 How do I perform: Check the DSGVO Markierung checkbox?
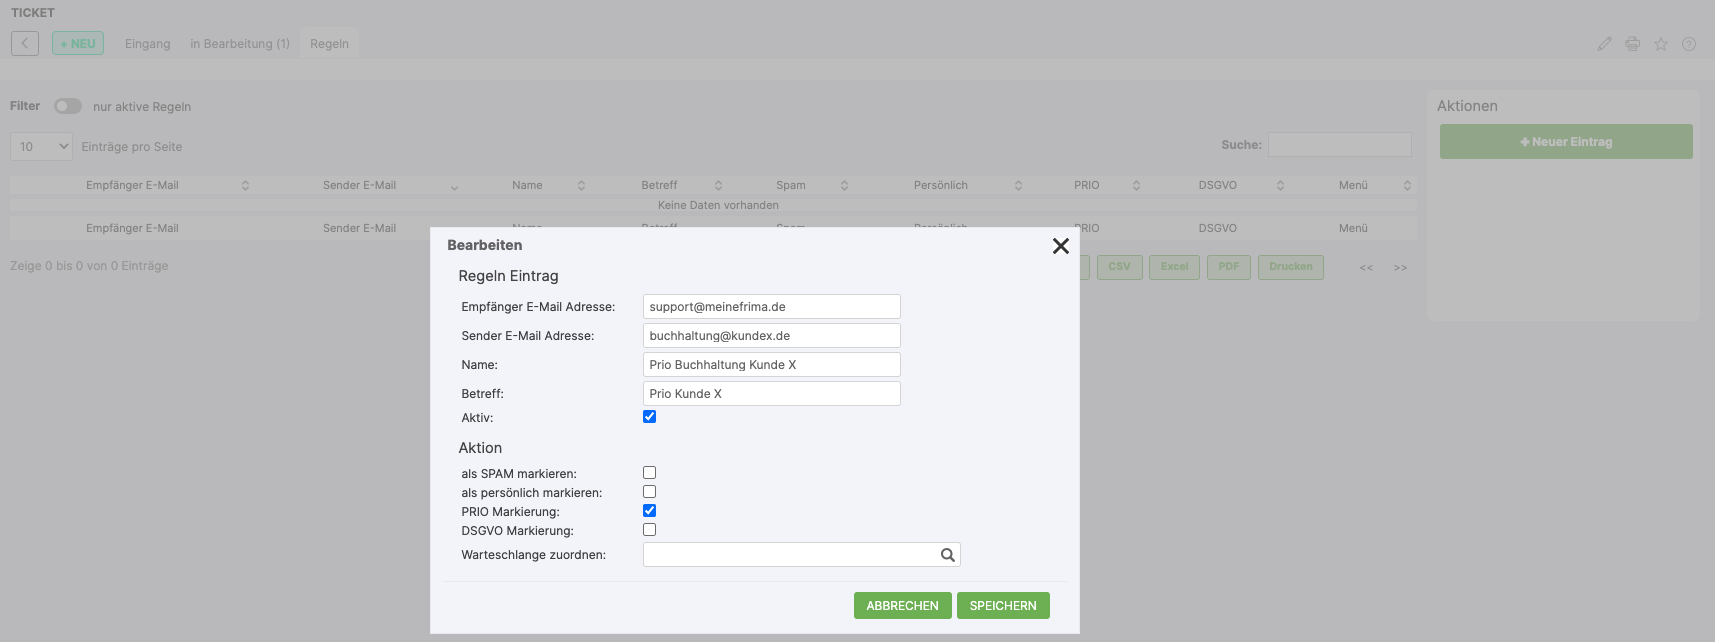(x=649, y=530)
